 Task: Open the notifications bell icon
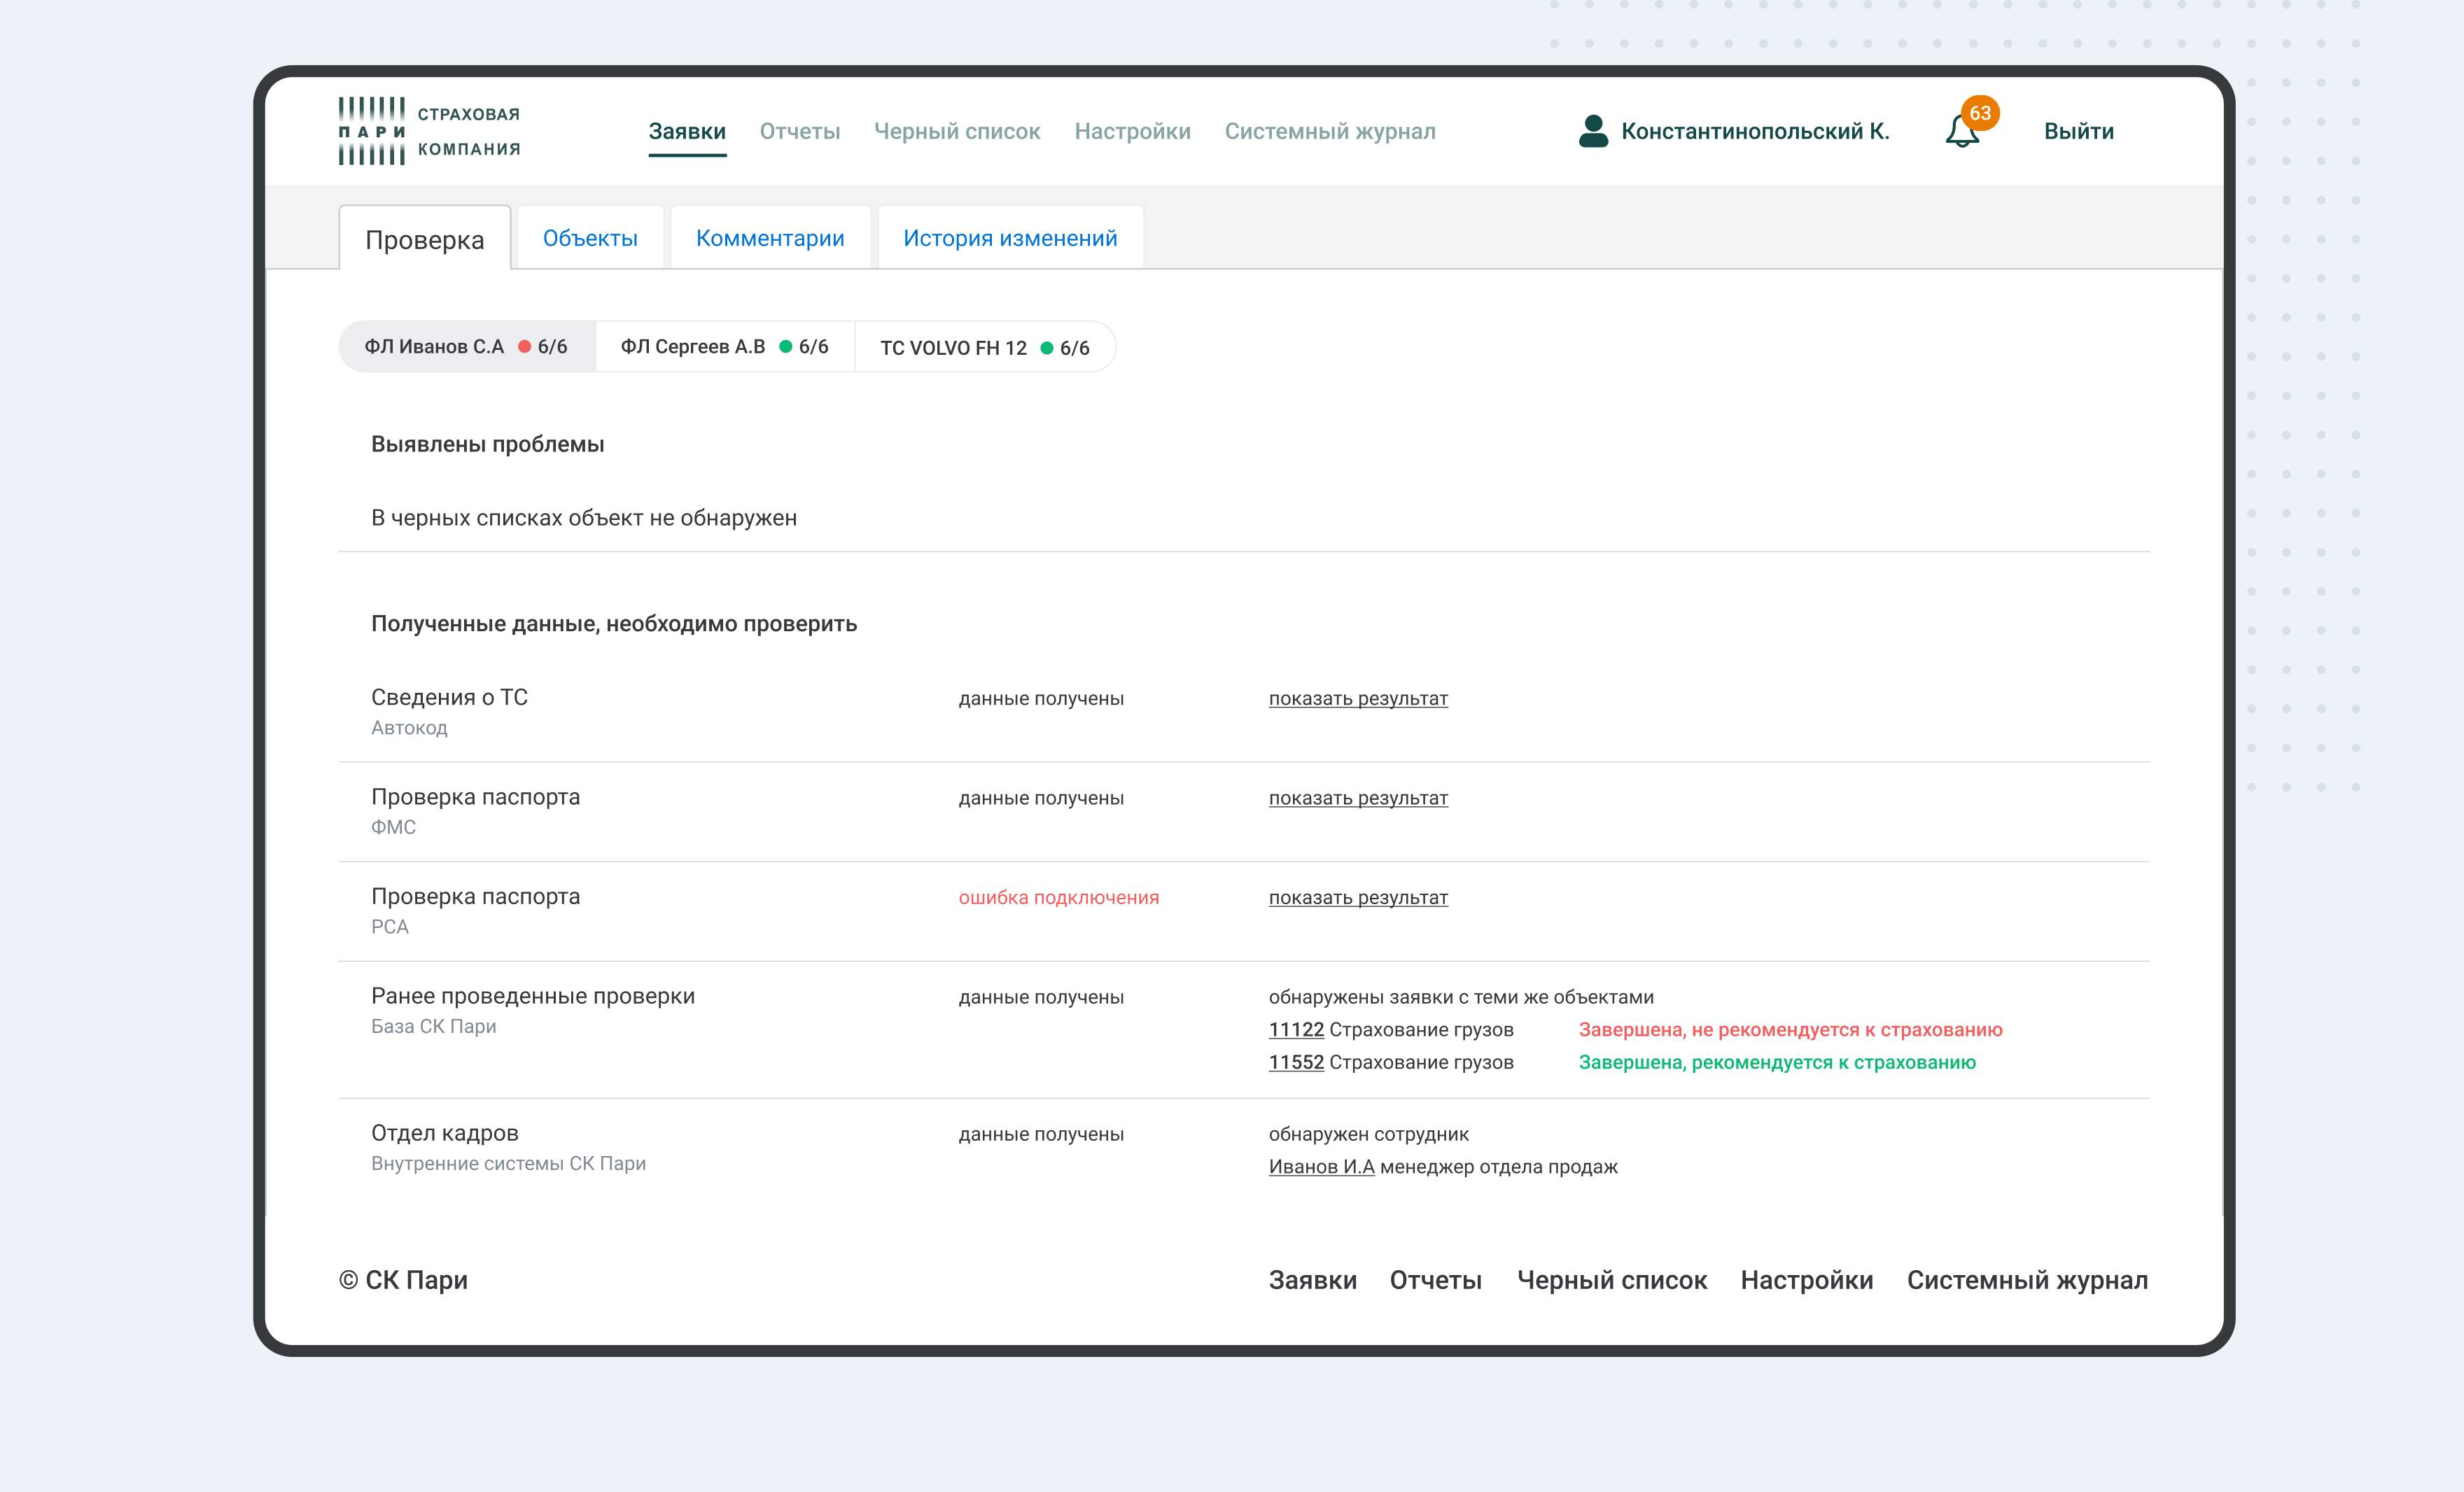coord(1961,132)
